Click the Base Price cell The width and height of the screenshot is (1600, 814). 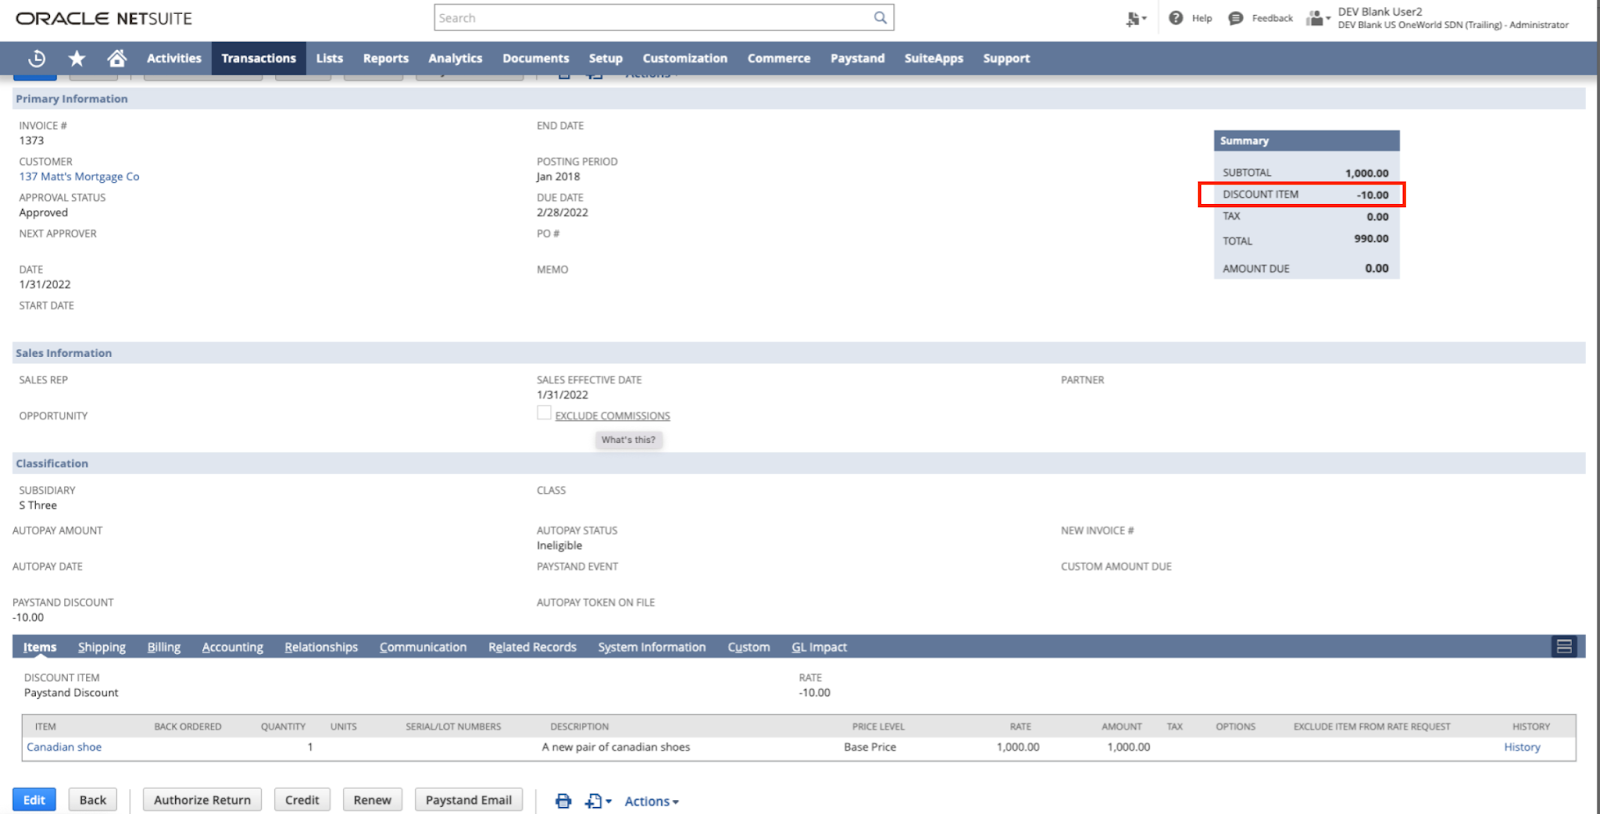pyautogui.click(x=870, y=747)
